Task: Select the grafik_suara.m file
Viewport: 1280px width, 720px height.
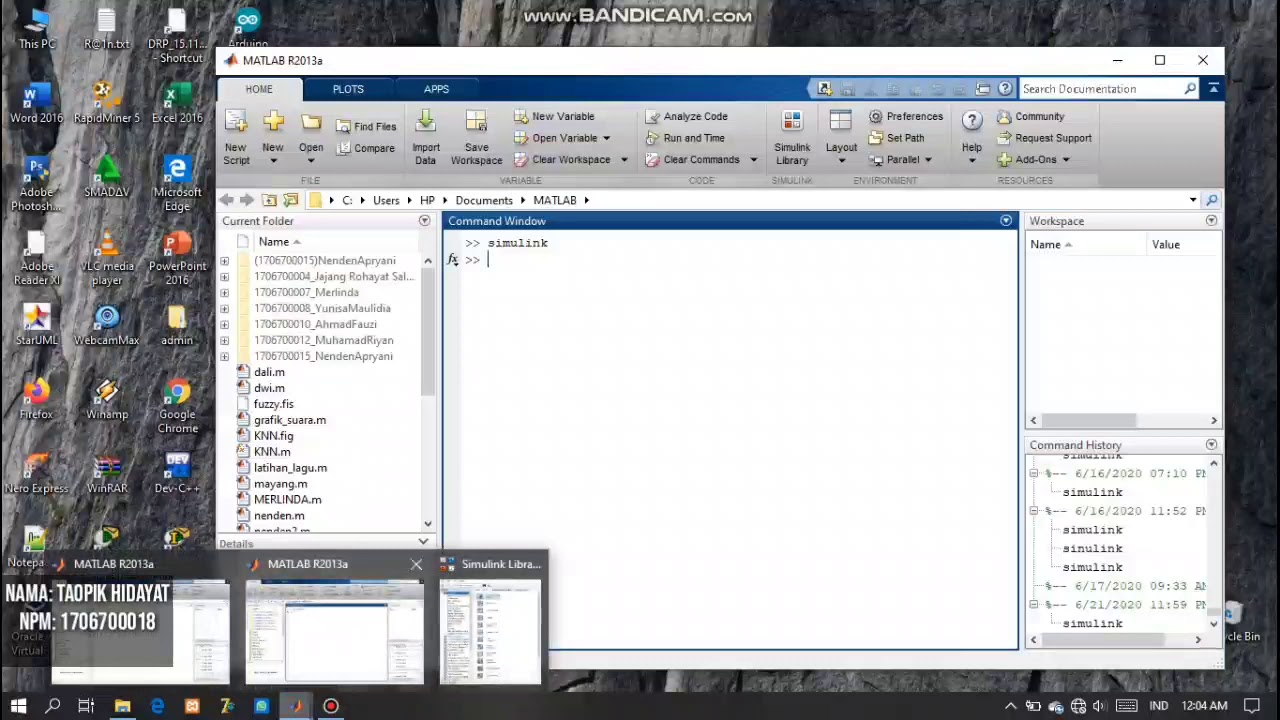Action: (290, 420)
